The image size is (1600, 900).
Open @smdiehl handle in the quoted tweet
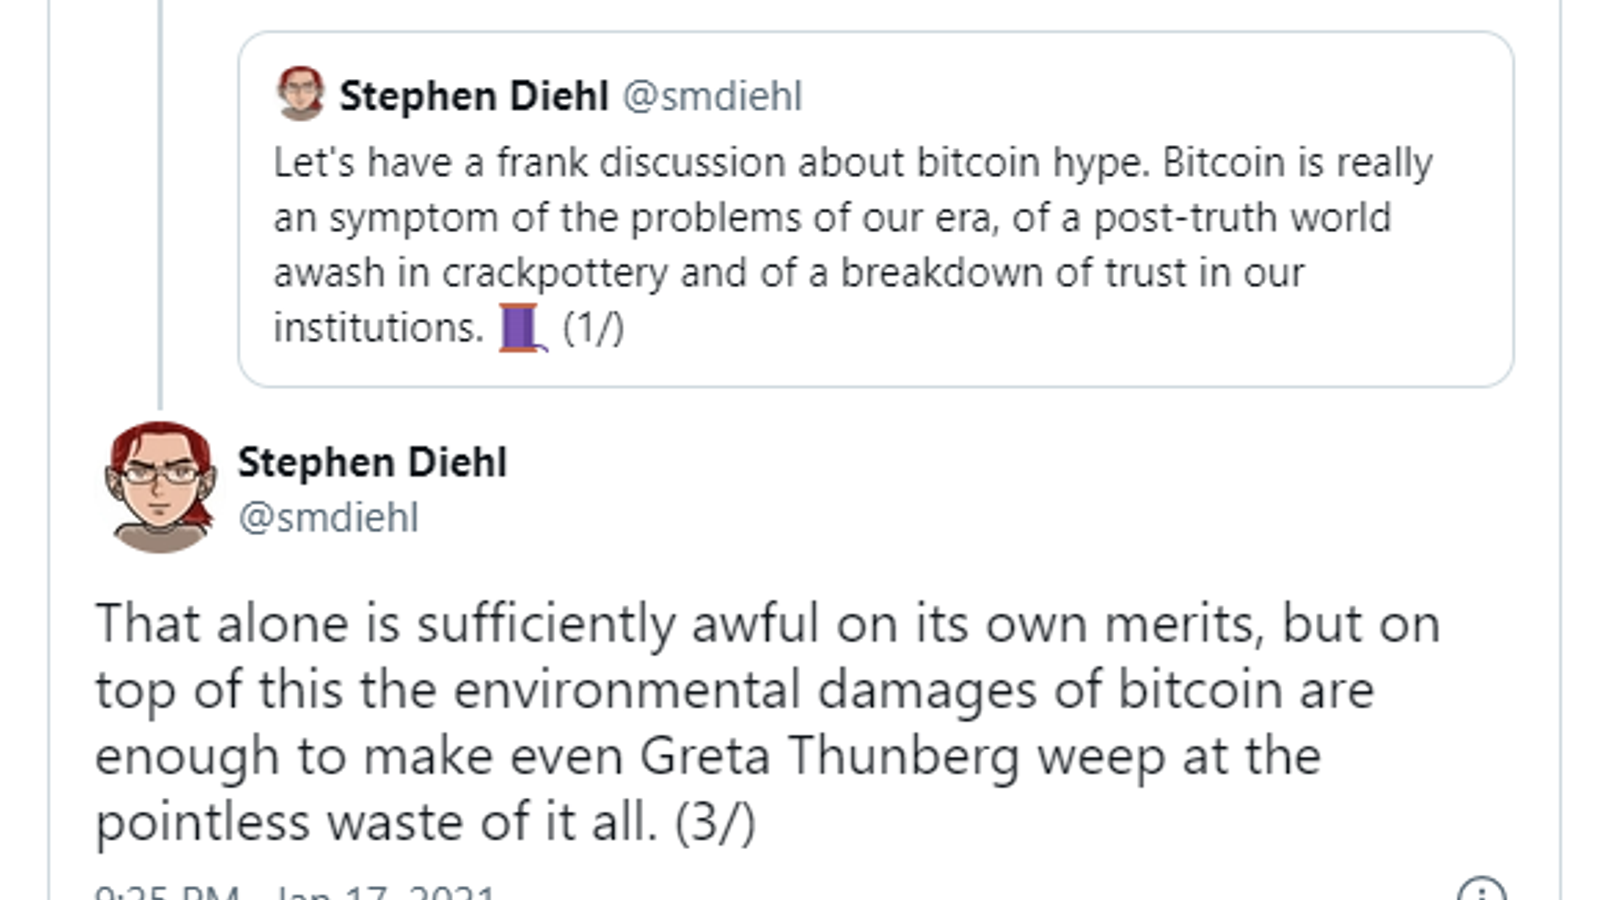point(712,96)
